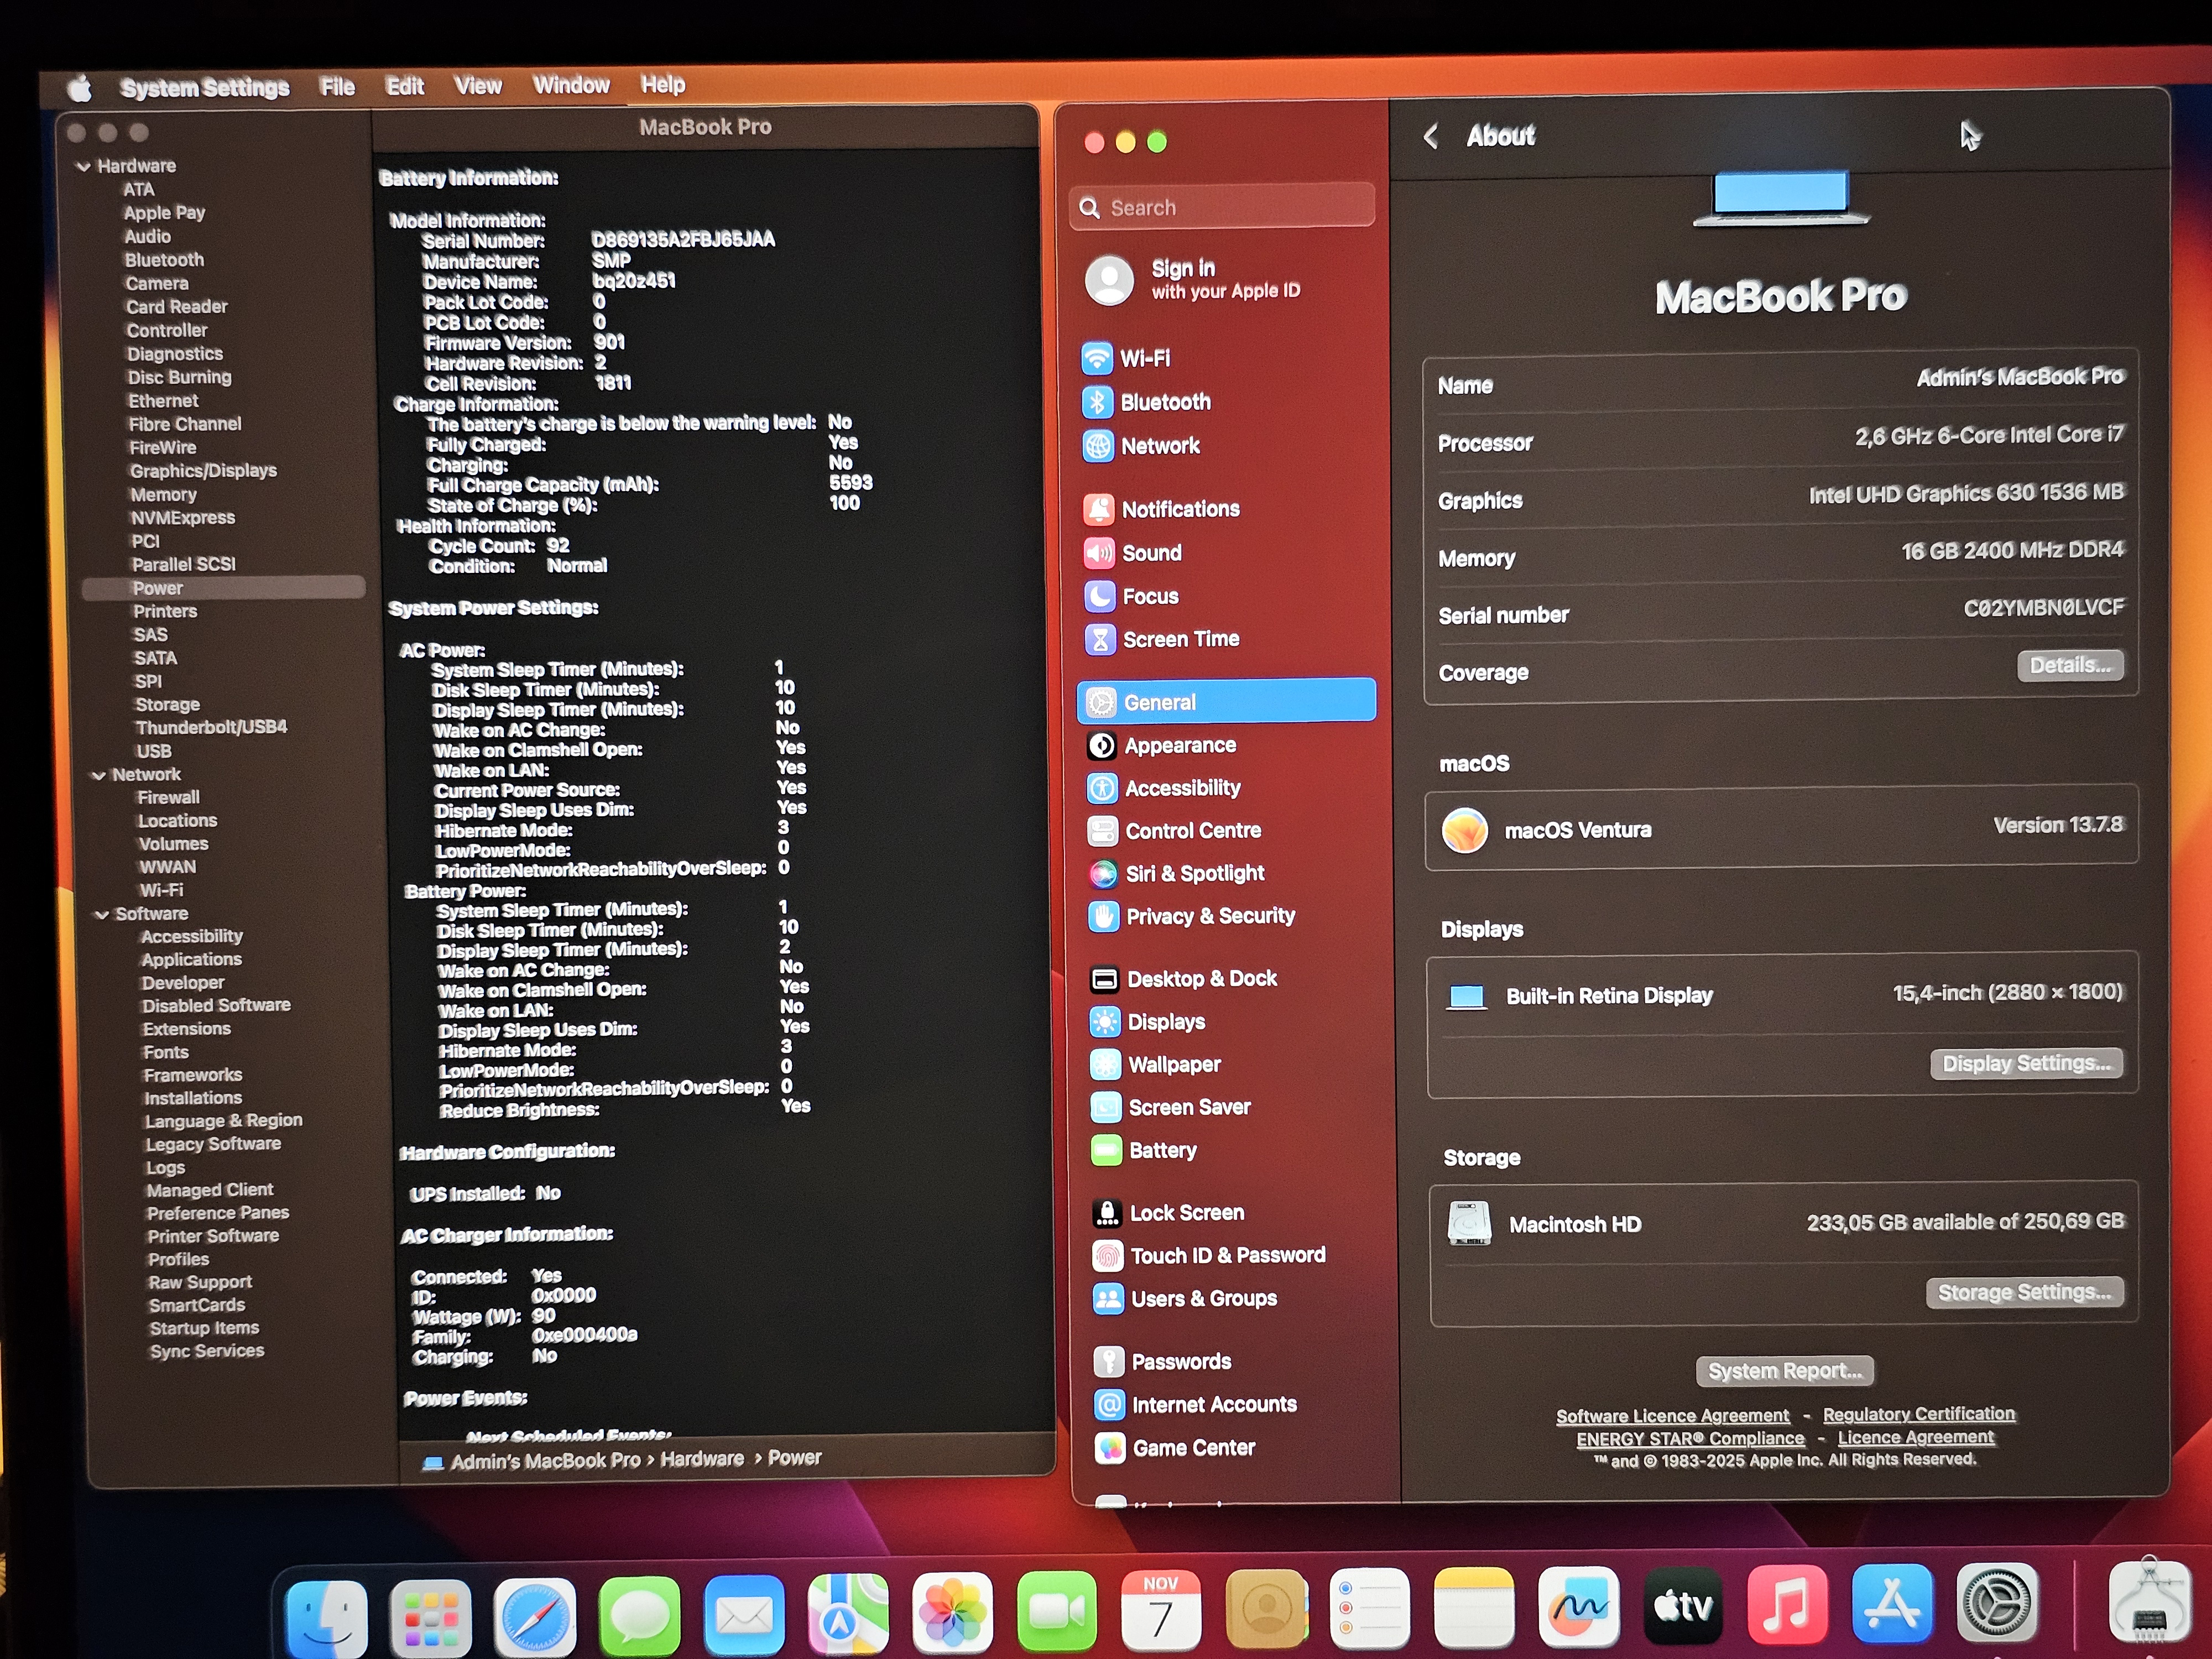The width and height of the screenshot is (2212, 1659).
Task: Collapse the Hardware tree section
Action: click(84, 167)
